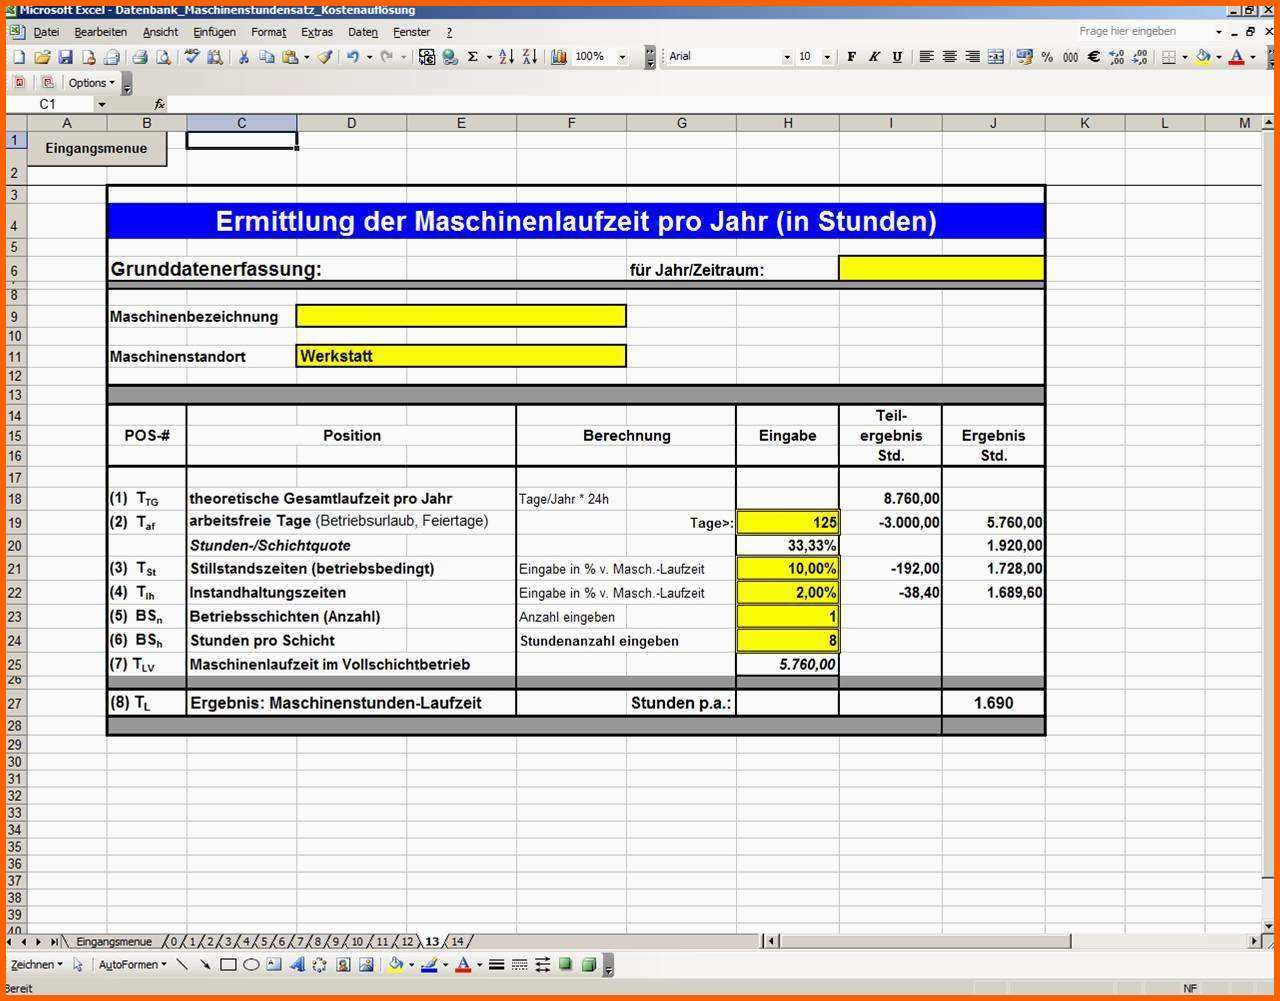The height and width of the screenshot is (1001, 1280).
Task: Toggle underline (U) formatting
Action: click(897, 57)
